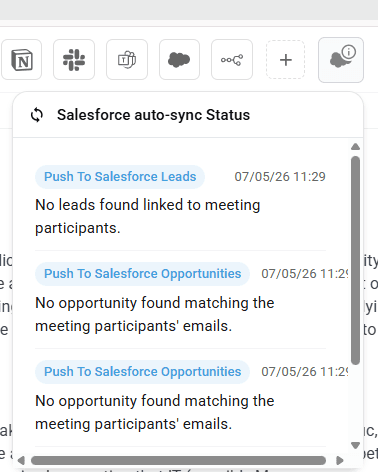Toggle the Salesforce sync info cloud icon

pyautogui.click(x=341, y=60)
